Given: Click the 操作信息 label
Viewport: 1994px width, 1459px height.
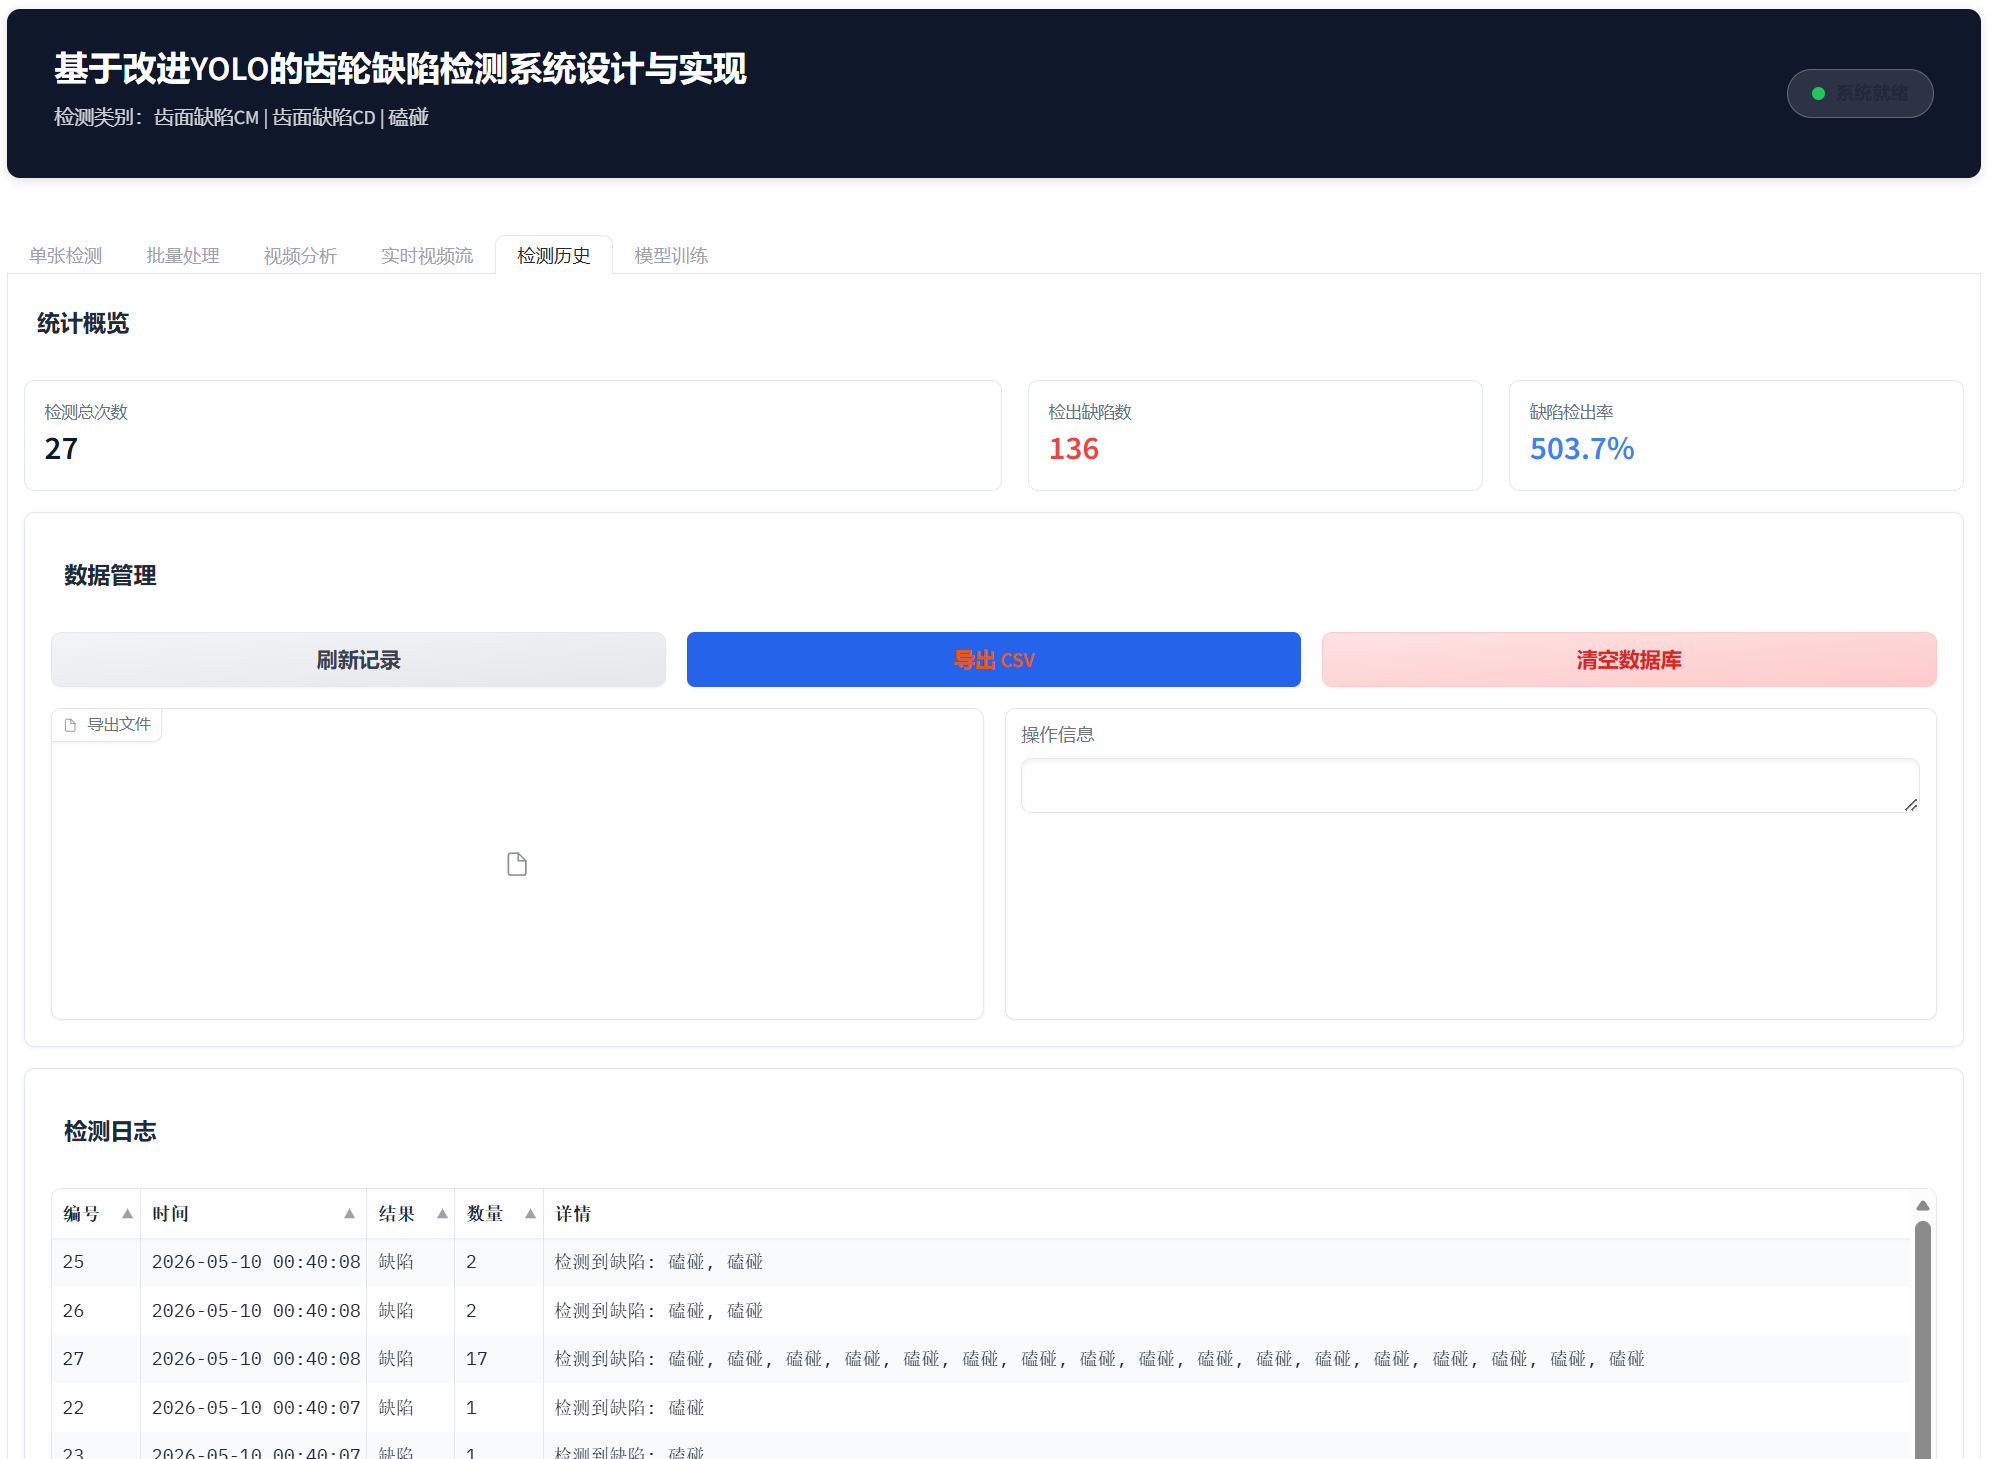Looking at the screenshot, I should (1057, 735).
